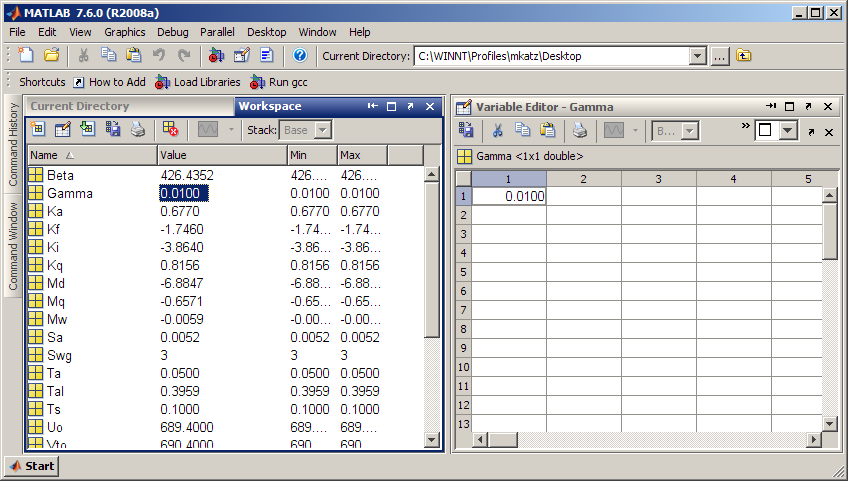Open the Profiler icon in main toolbar

tap(267, 56)
